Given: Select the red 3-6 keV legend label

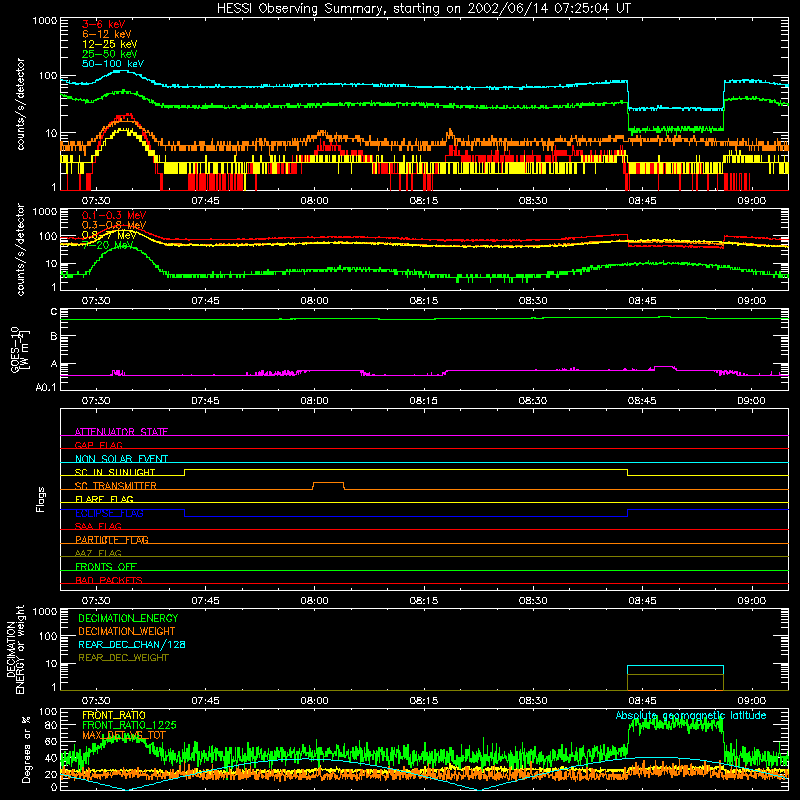Looking at the screenshot, I should coord(104,24).
